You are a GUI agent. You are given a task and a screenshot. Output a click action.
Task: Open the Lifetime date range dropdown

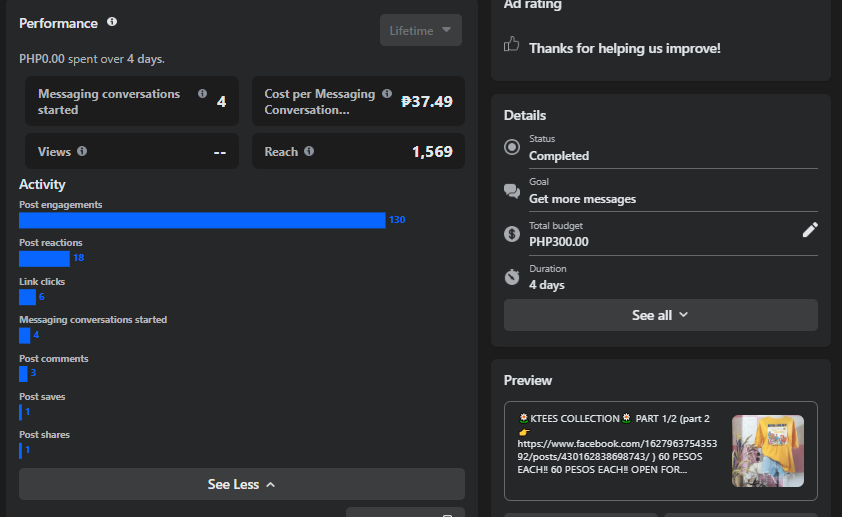pos(420,30)
